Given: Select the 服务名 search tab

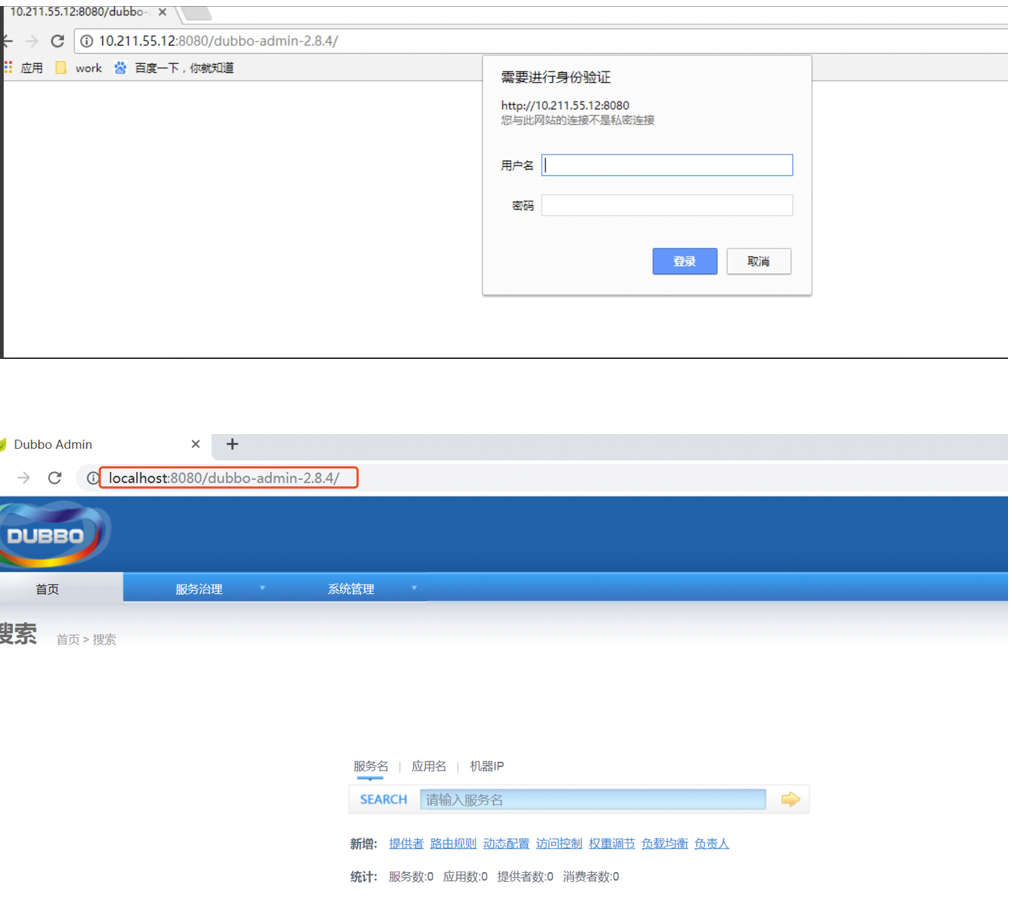Looking at the screenshot, I should (x=370, y=766).
